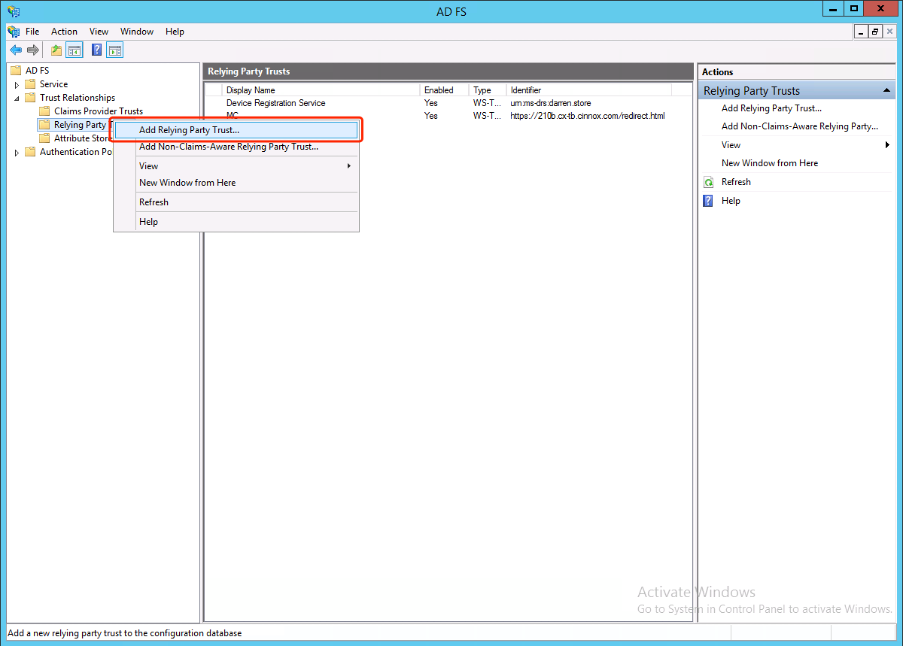
Task: Sort by Type column header
Action: pos(487,90)
